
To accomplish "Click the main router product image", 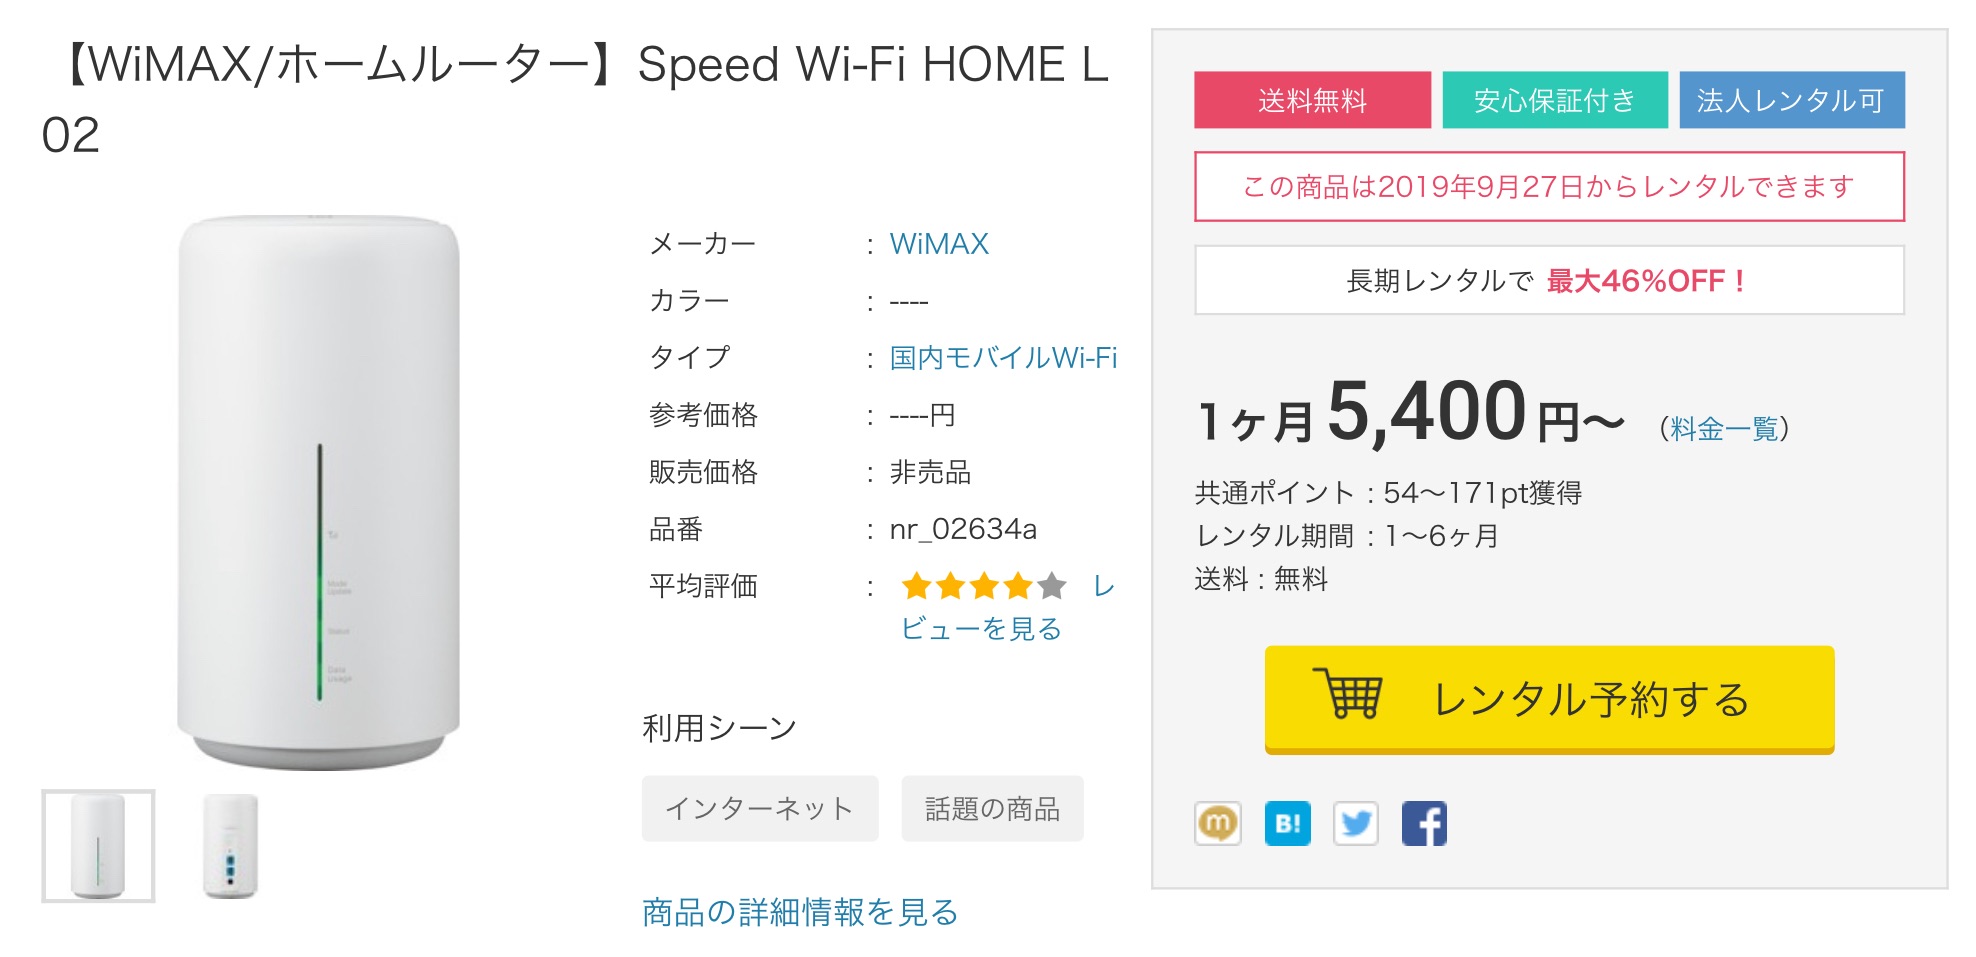I will (x=319, y=490).
